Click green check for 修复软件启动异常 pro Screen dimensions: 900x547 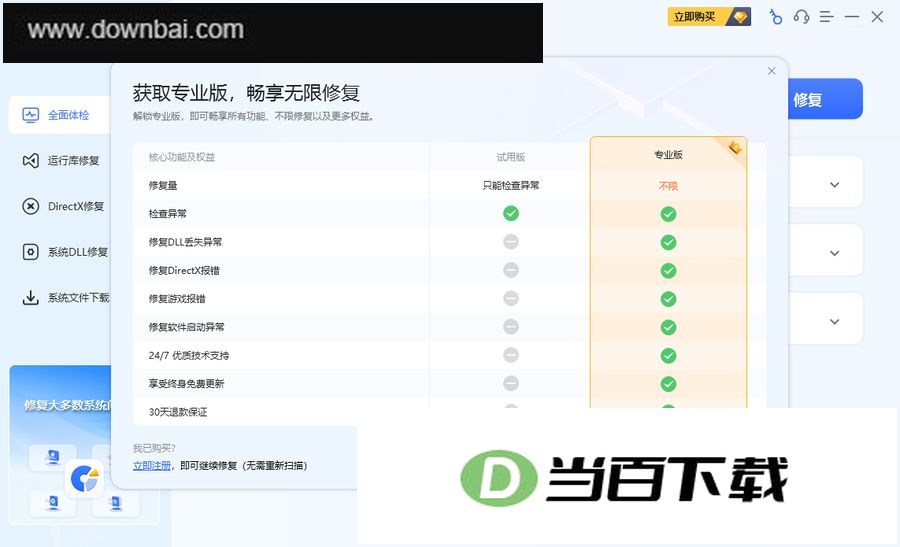[668, 327]
